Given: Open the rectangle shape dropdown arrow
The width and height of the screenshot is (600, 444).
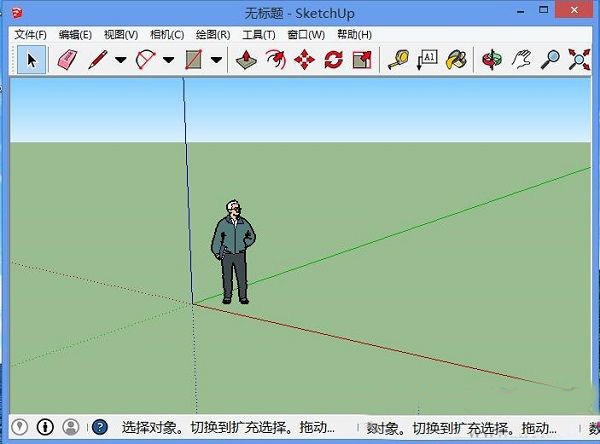Looking at the screenshot, I should 216,60.
